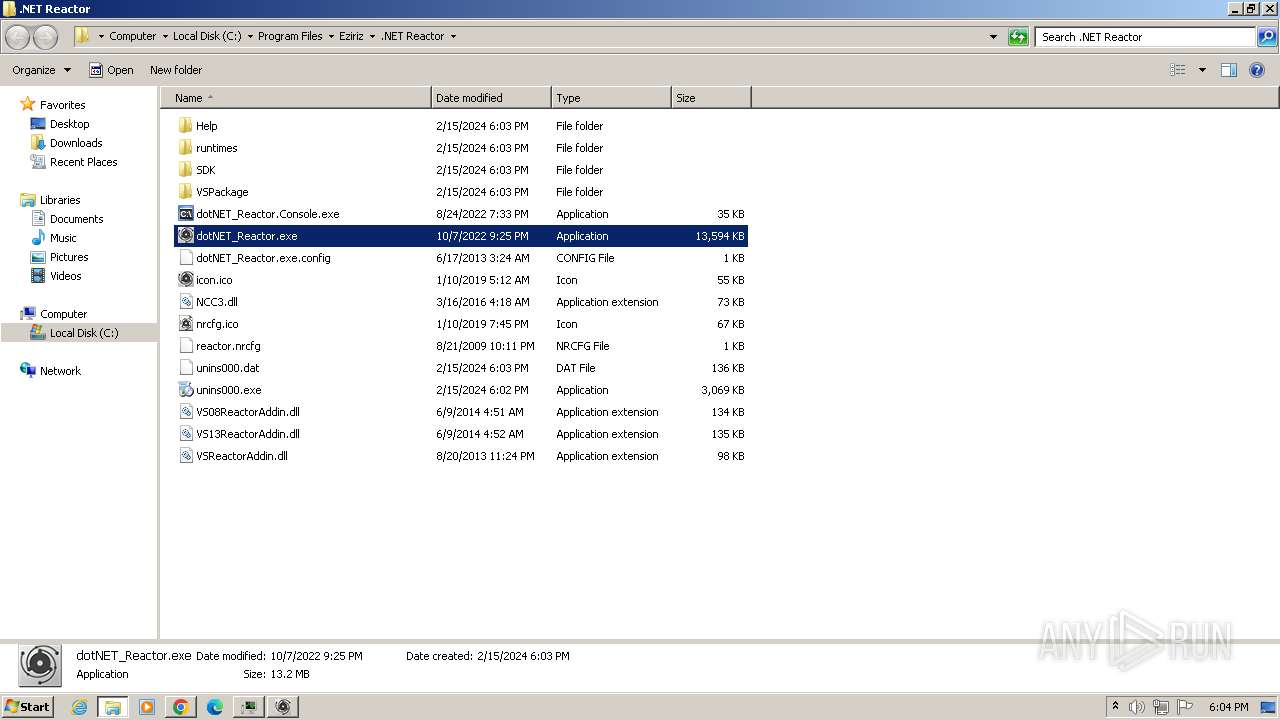This screenshot has height=720, width=1280.
Task: Select VSReactorAddin.dll file icon
Action: (186, 456)
